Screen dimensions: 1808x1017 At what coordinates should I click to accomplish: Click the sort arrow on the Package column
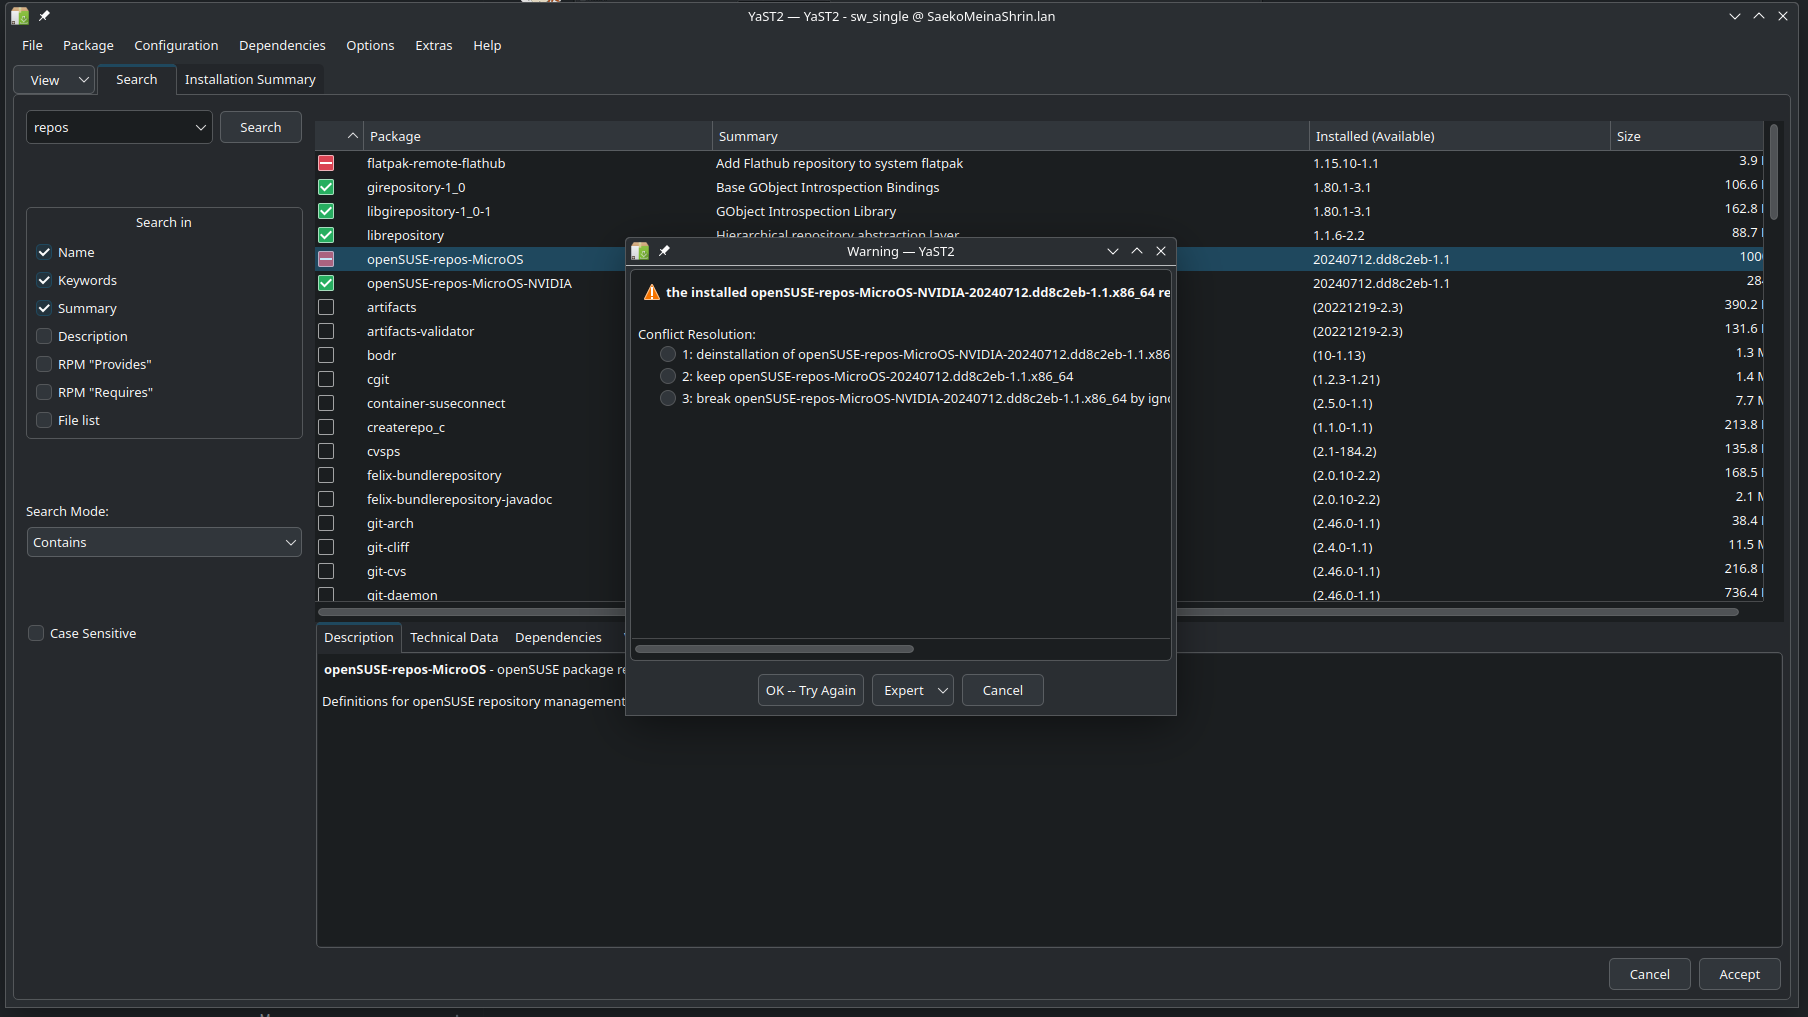point(352,134)
